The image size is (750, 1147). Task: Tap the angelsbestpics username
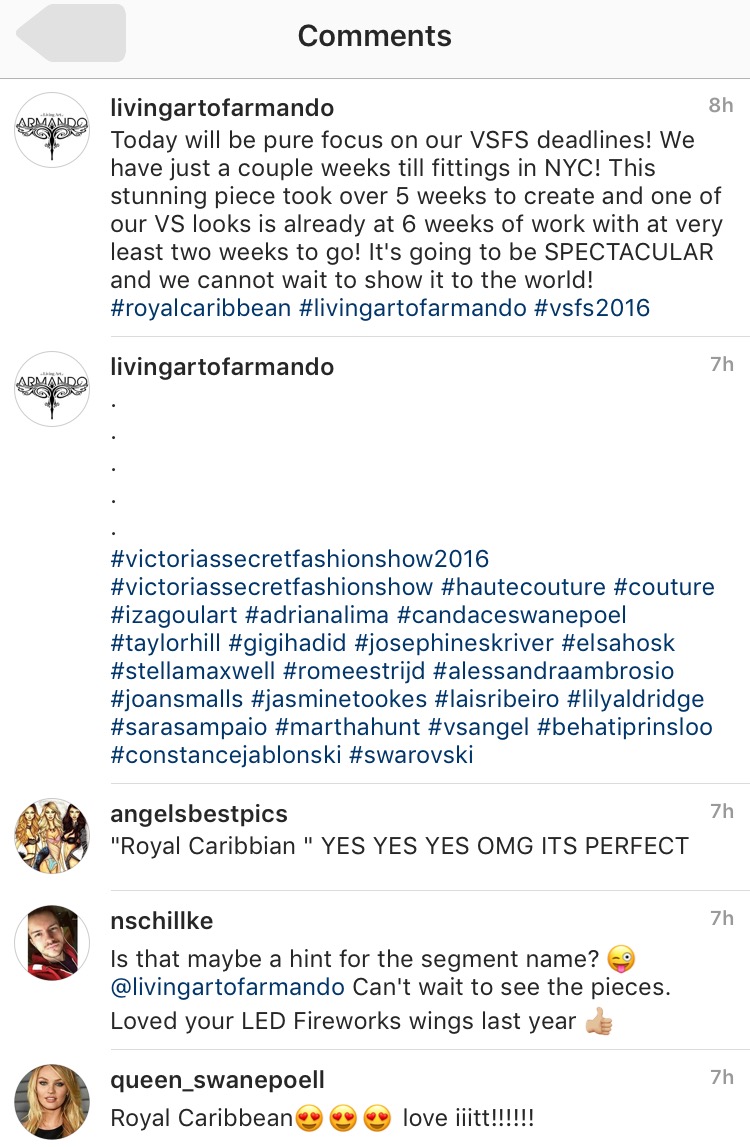(199, 814)
